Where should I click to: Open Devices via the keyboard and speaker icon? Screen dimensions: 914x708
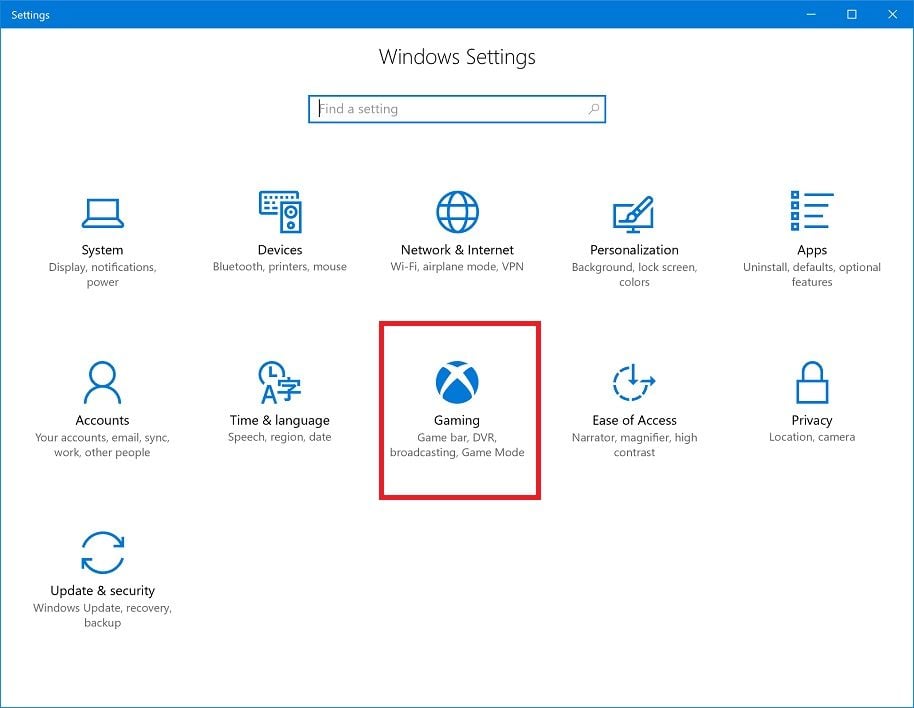point(280,212)
